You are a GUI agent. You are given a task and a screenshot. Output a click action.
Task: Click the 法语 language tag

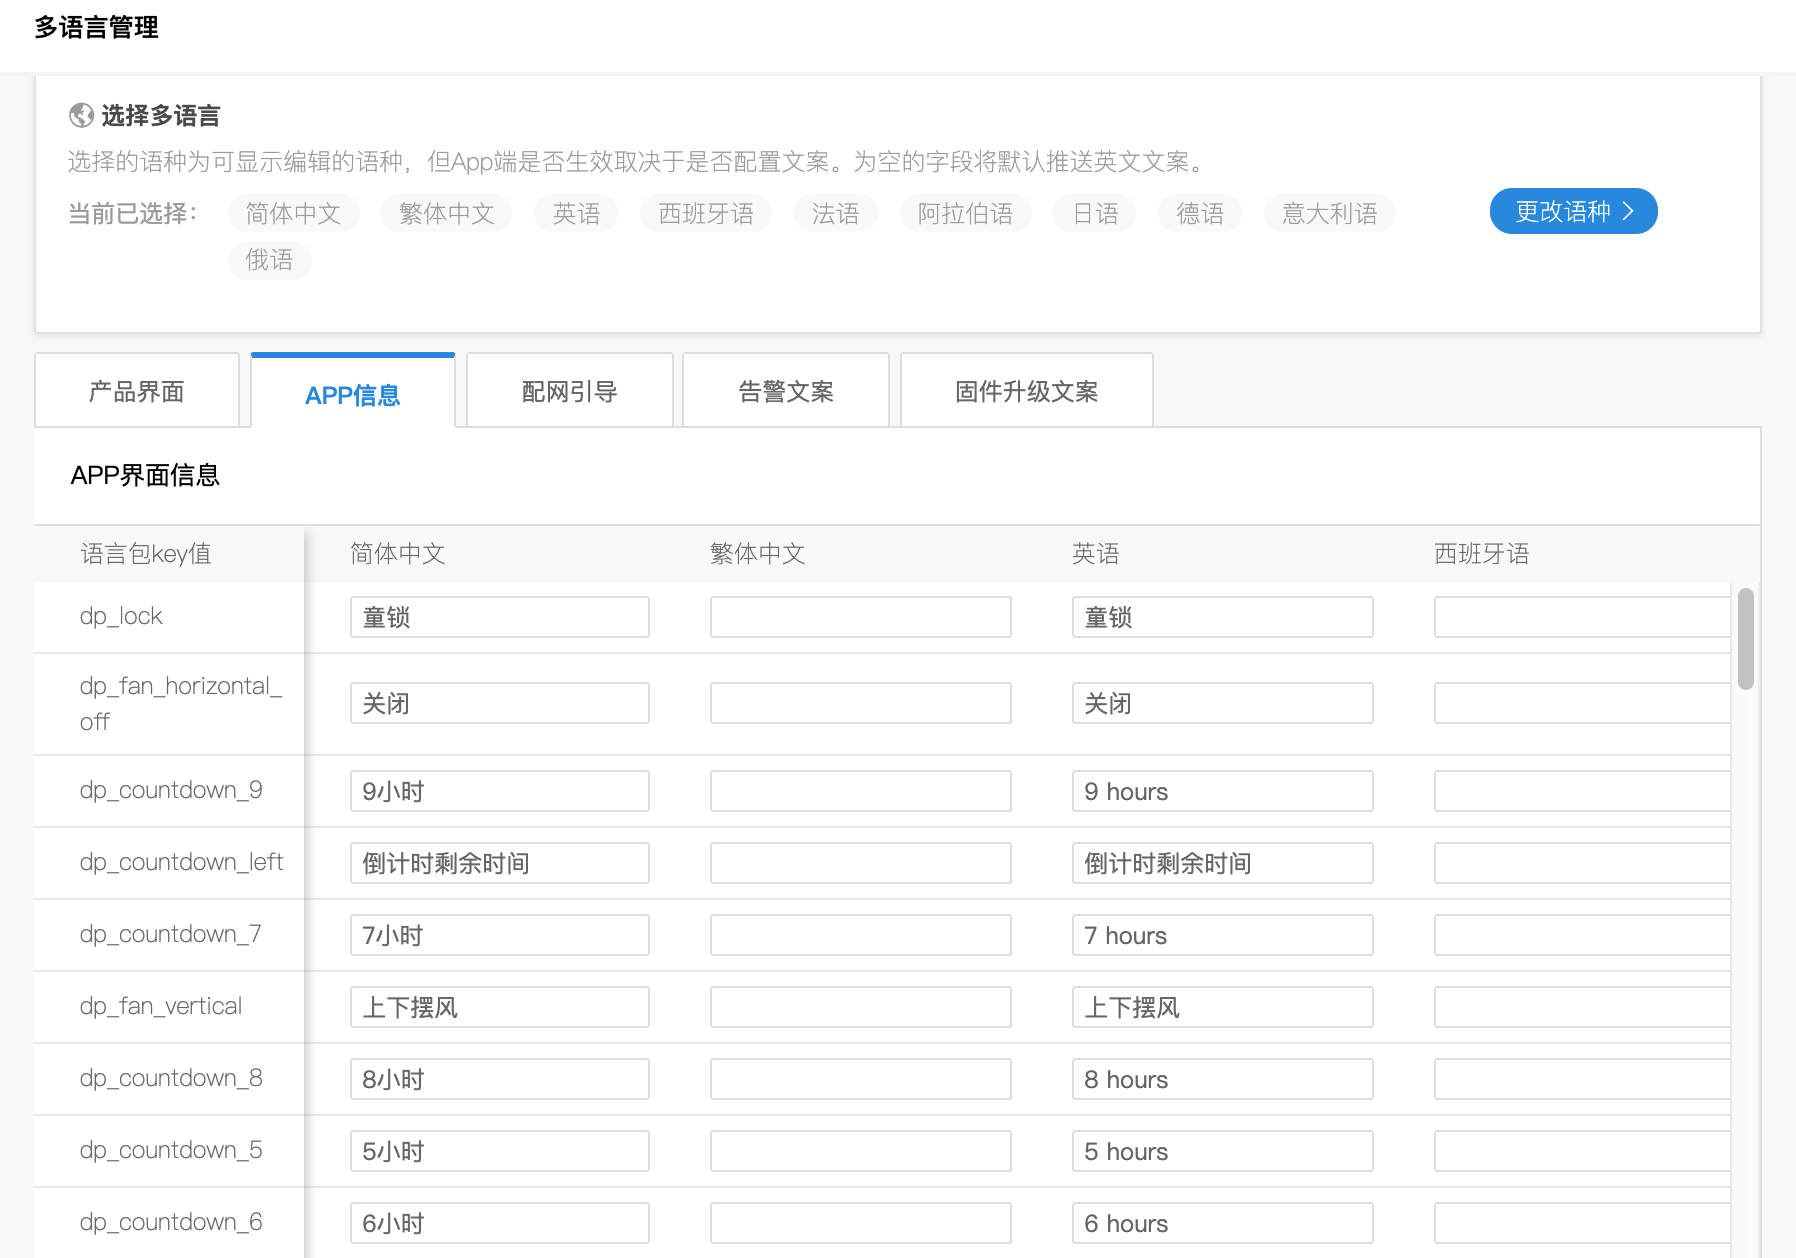(835, 213)
